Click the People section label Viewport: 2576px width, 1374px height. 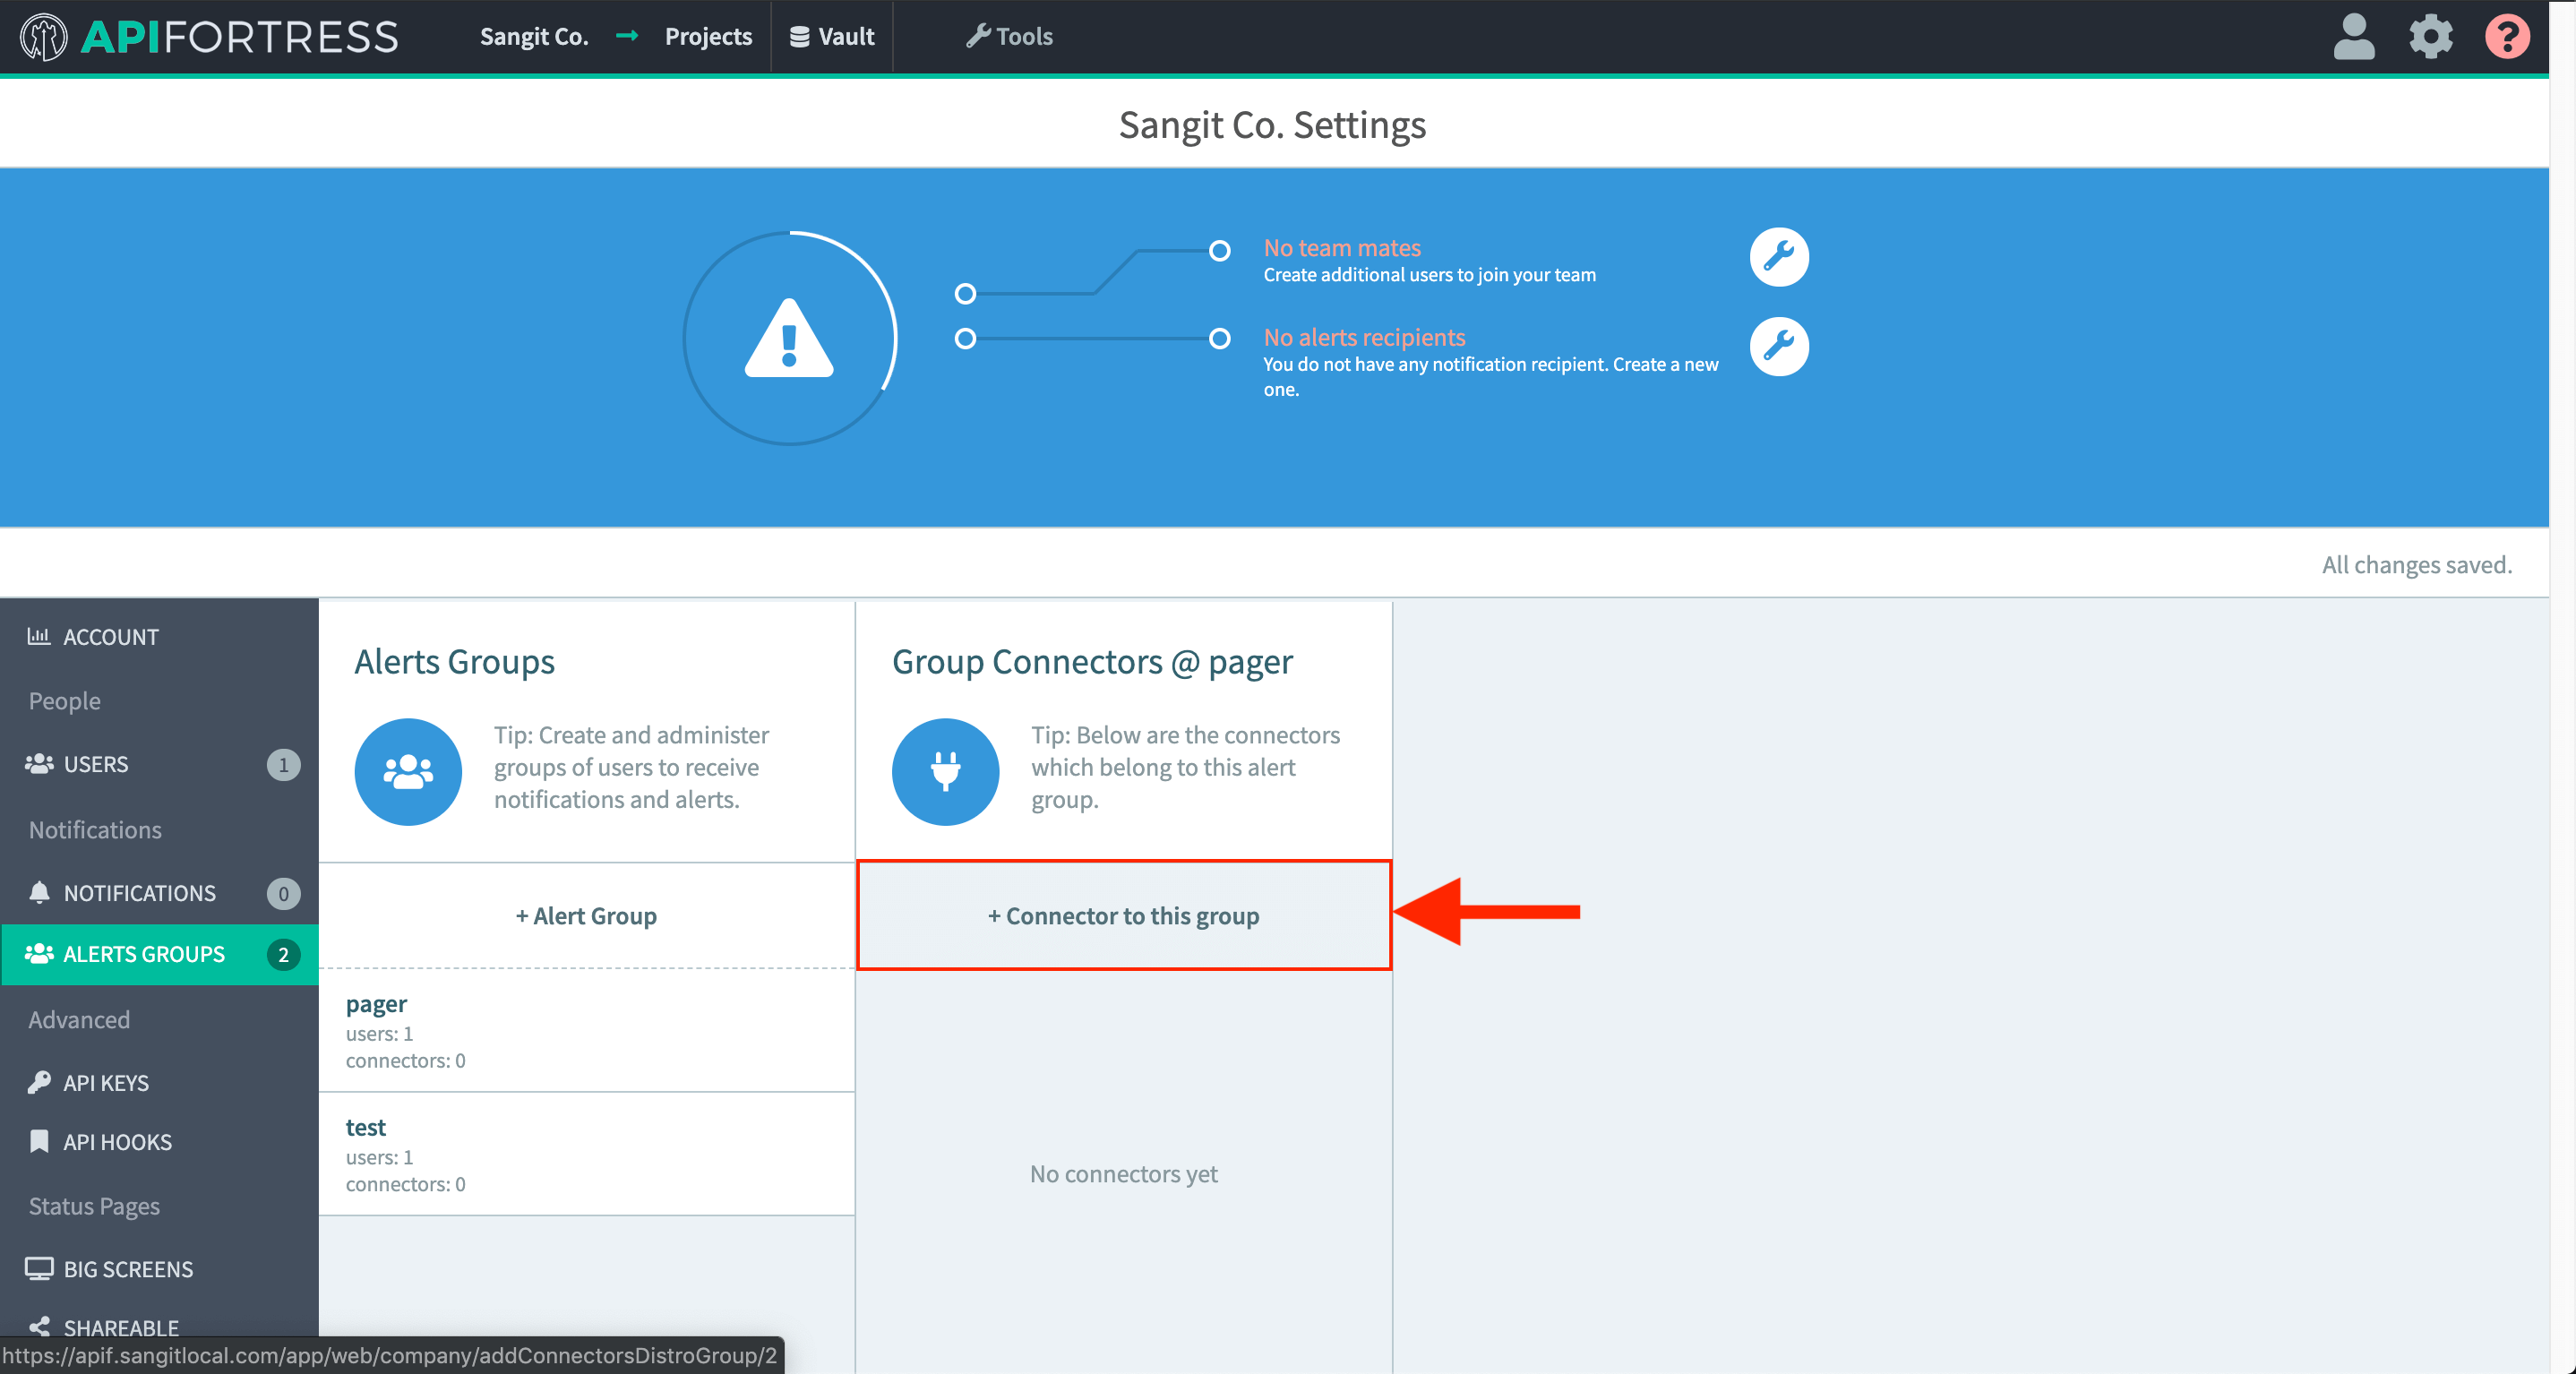tap(64, 701)
